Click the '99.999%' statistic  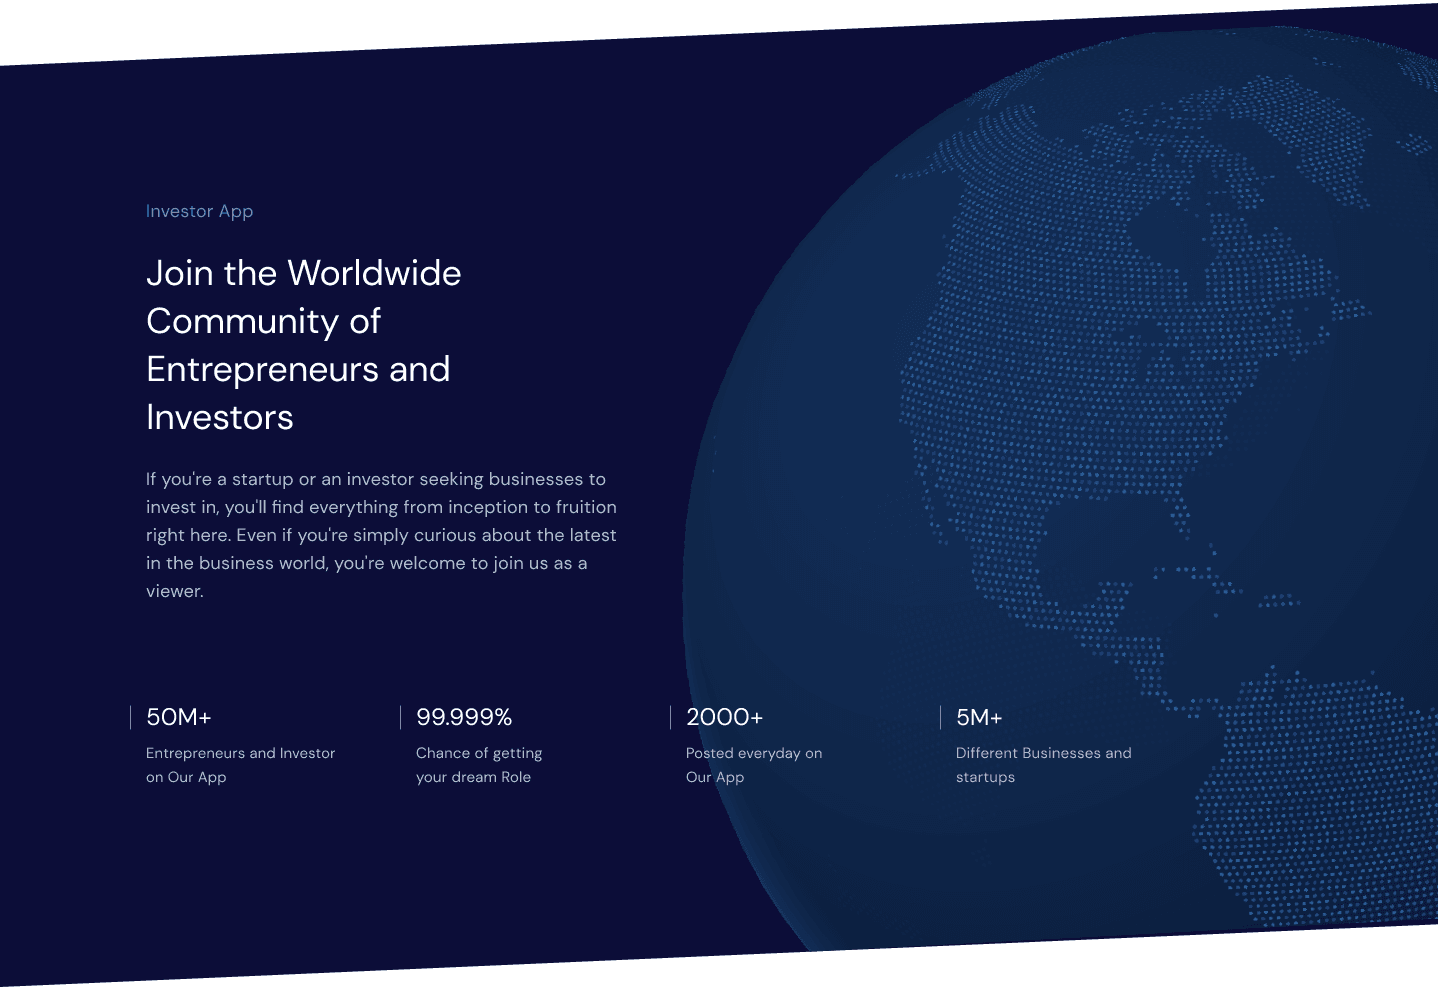(464, 717)
